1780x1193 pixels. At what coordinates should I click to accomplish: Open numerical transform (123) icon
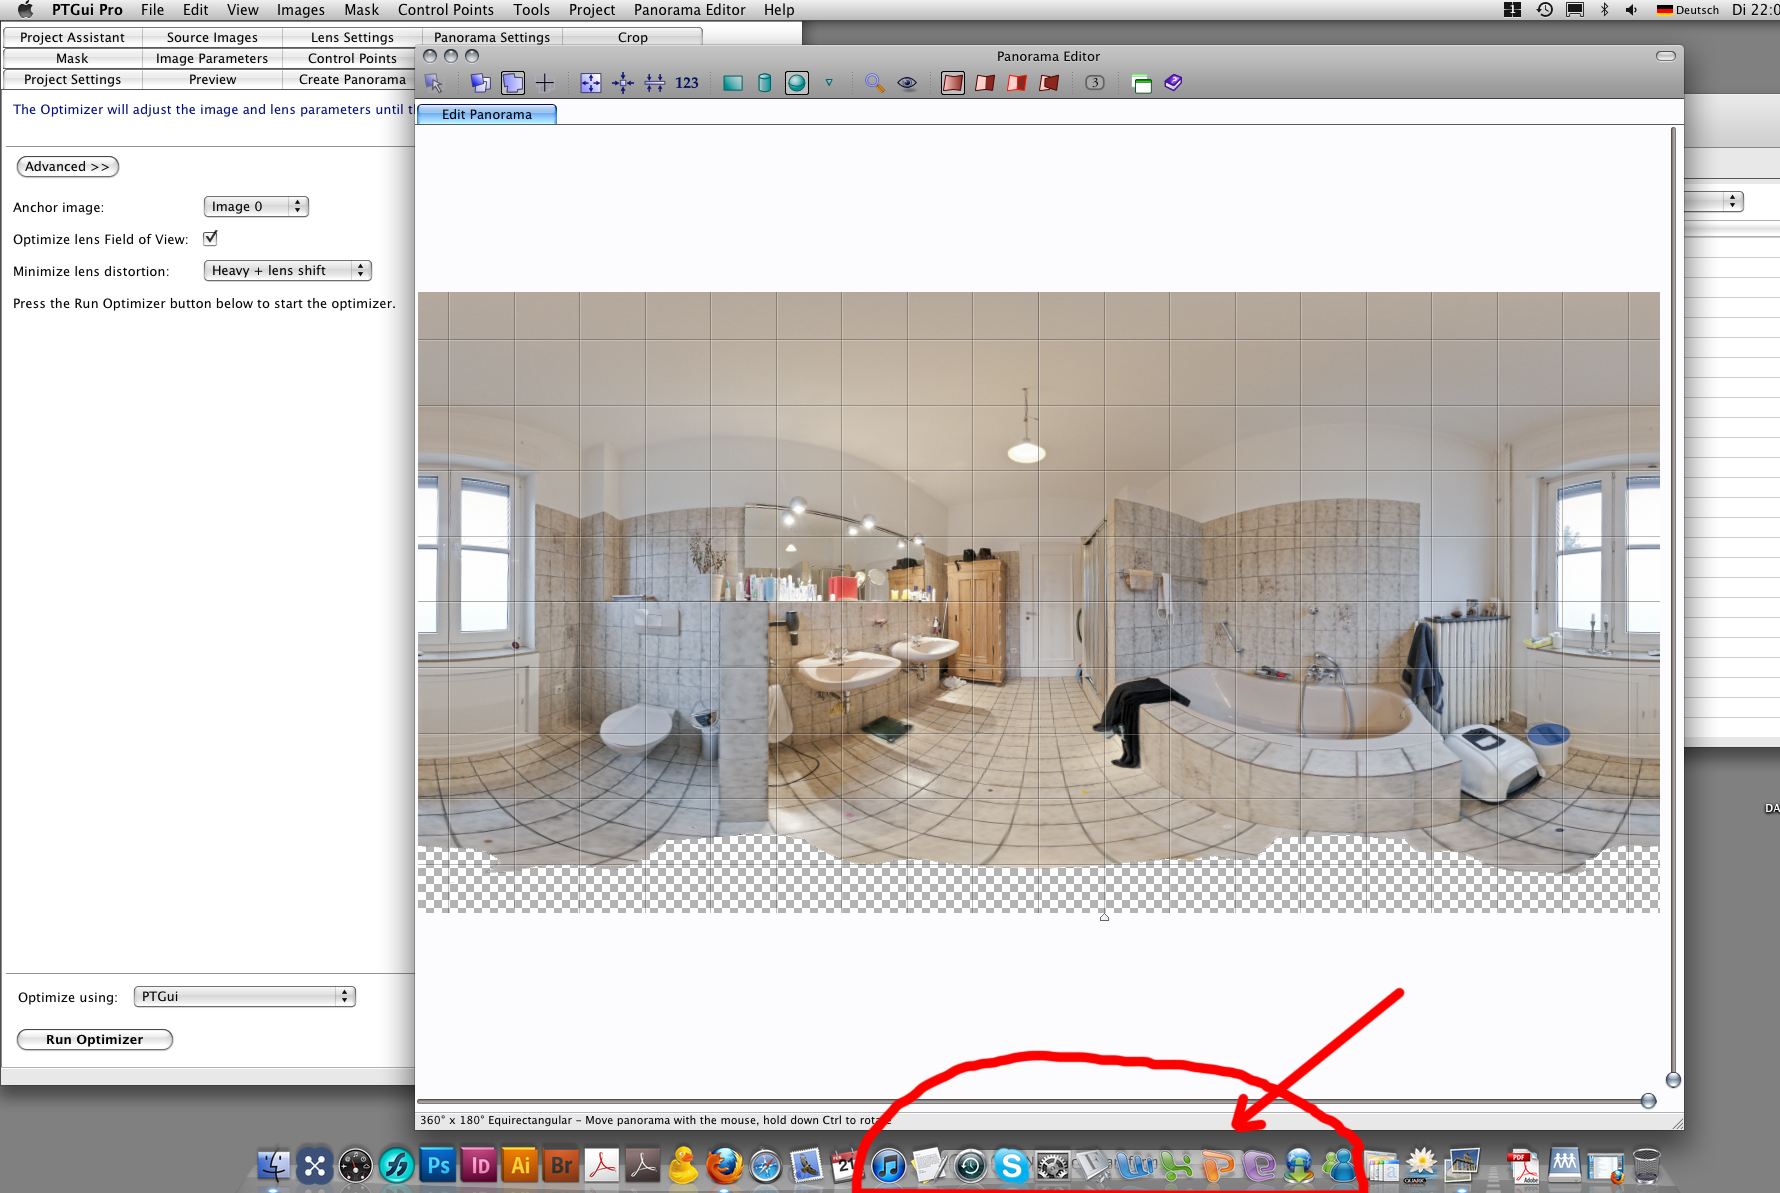pos(687,83)
